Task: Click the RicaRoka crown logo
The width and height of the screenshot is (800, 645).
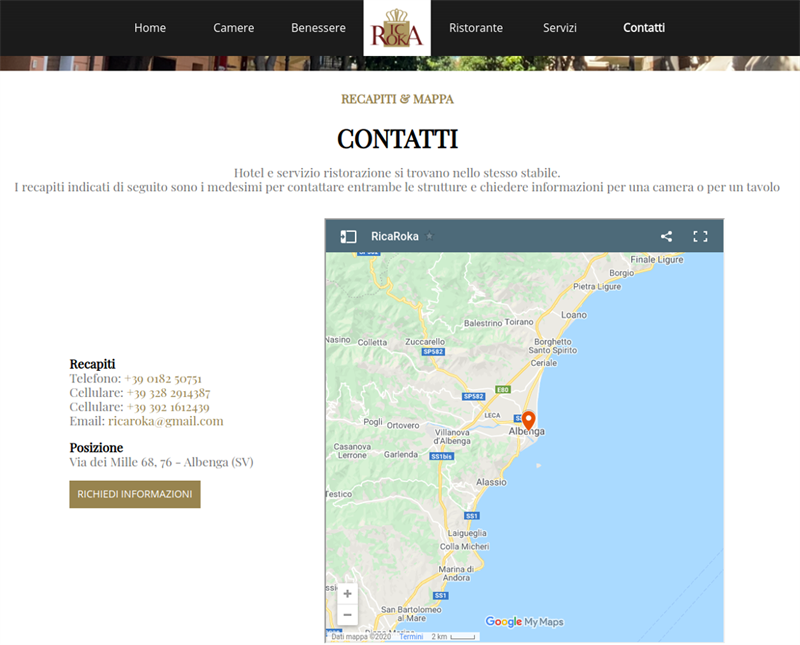Action: point(397,28)
